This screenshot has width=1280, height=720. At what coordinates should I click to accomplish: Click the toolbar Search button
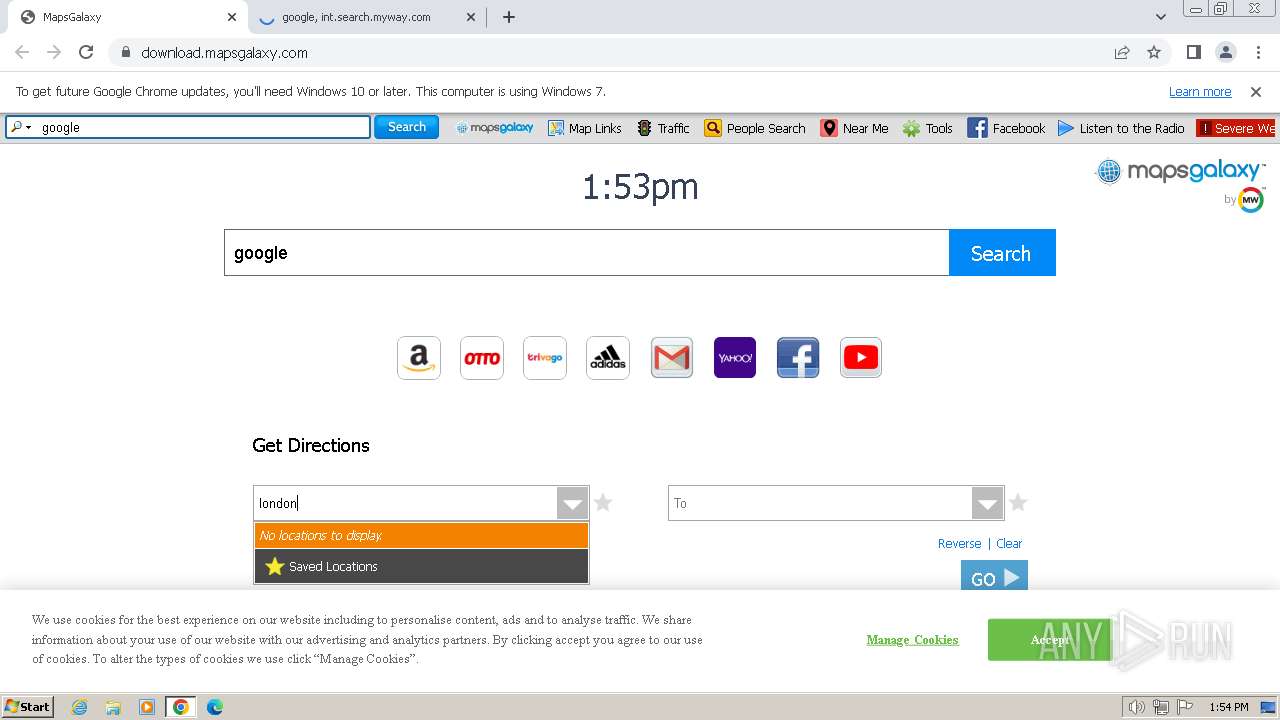[407, 127]
